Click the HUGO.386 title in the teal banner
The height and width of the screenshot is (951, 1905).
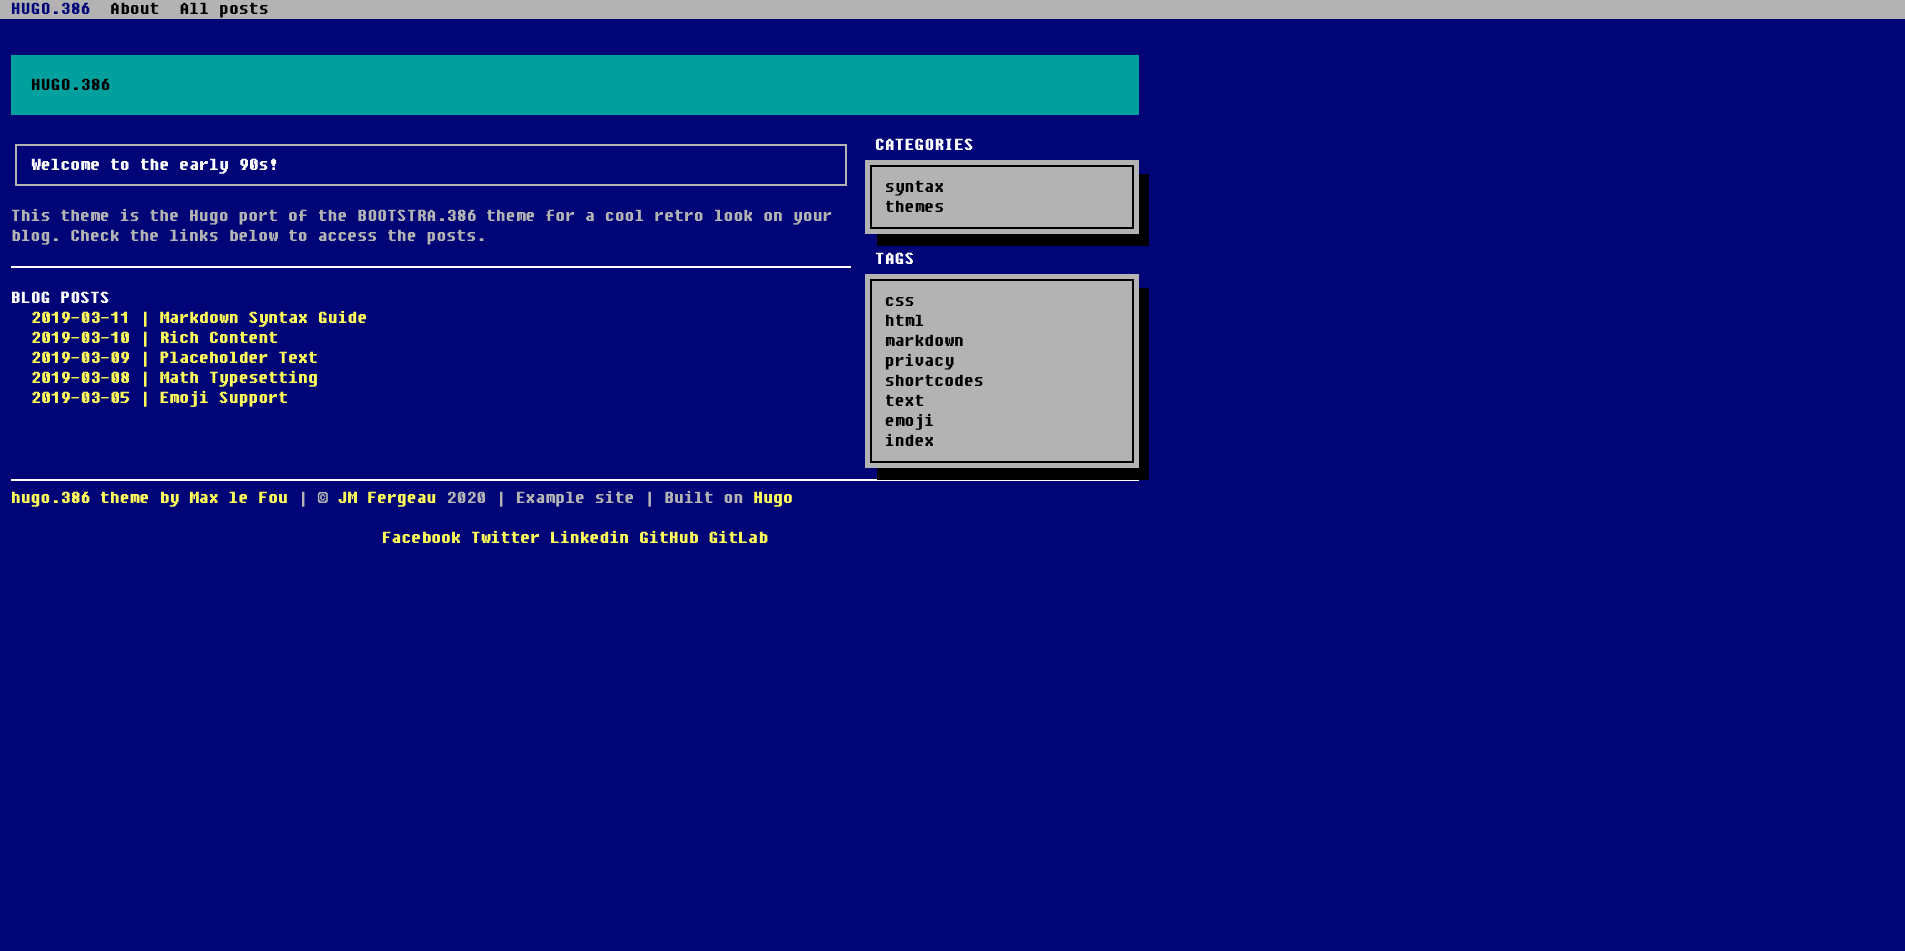click(70, 85)
